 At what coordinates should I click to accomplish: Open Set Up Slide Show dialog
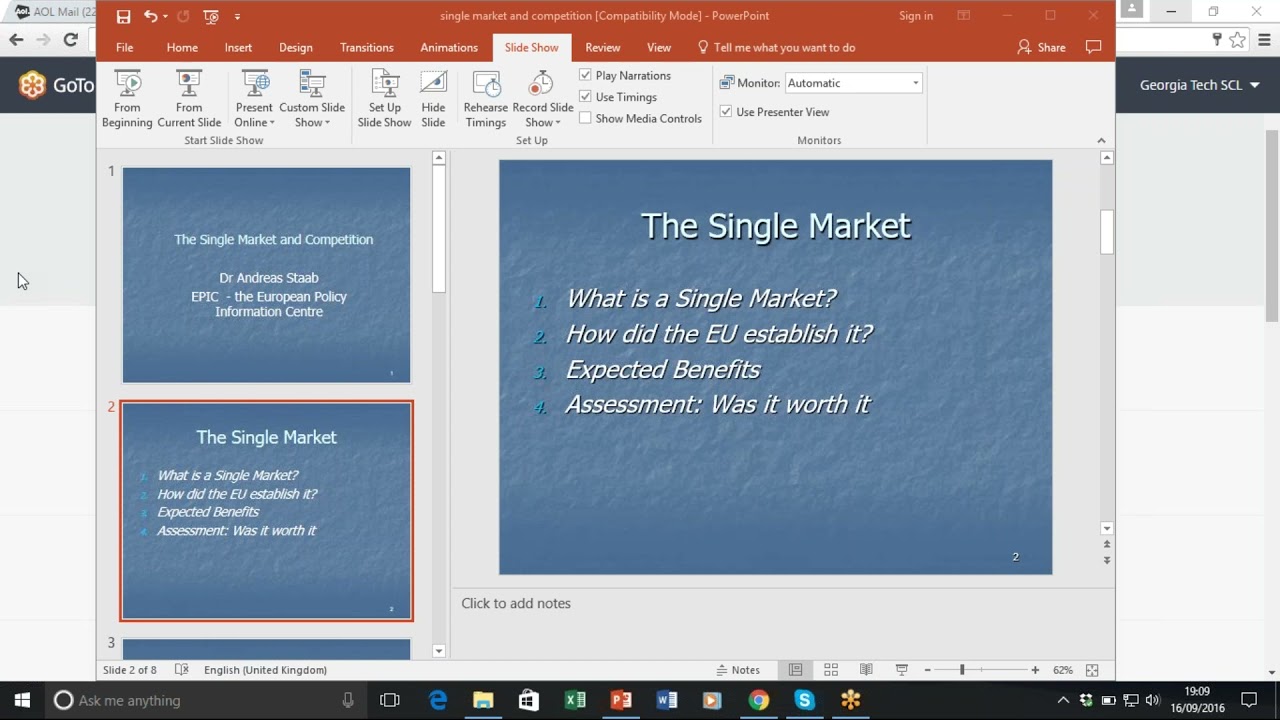[384, 99]
